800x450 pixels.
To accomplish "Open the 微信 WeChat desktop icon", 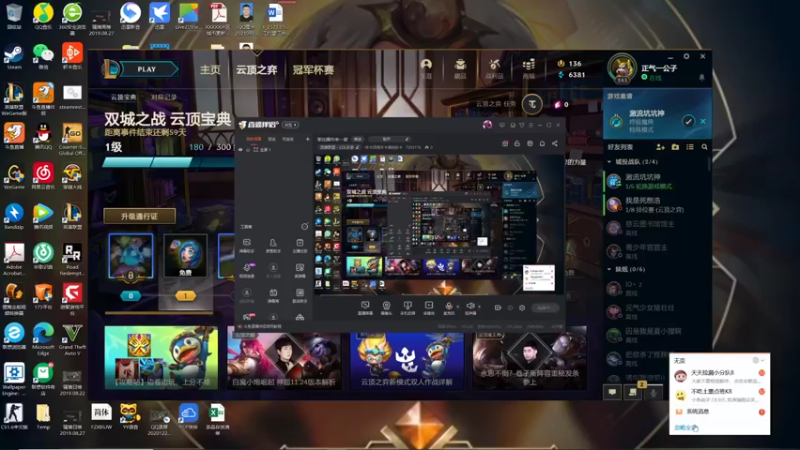I will click(43, 56).
